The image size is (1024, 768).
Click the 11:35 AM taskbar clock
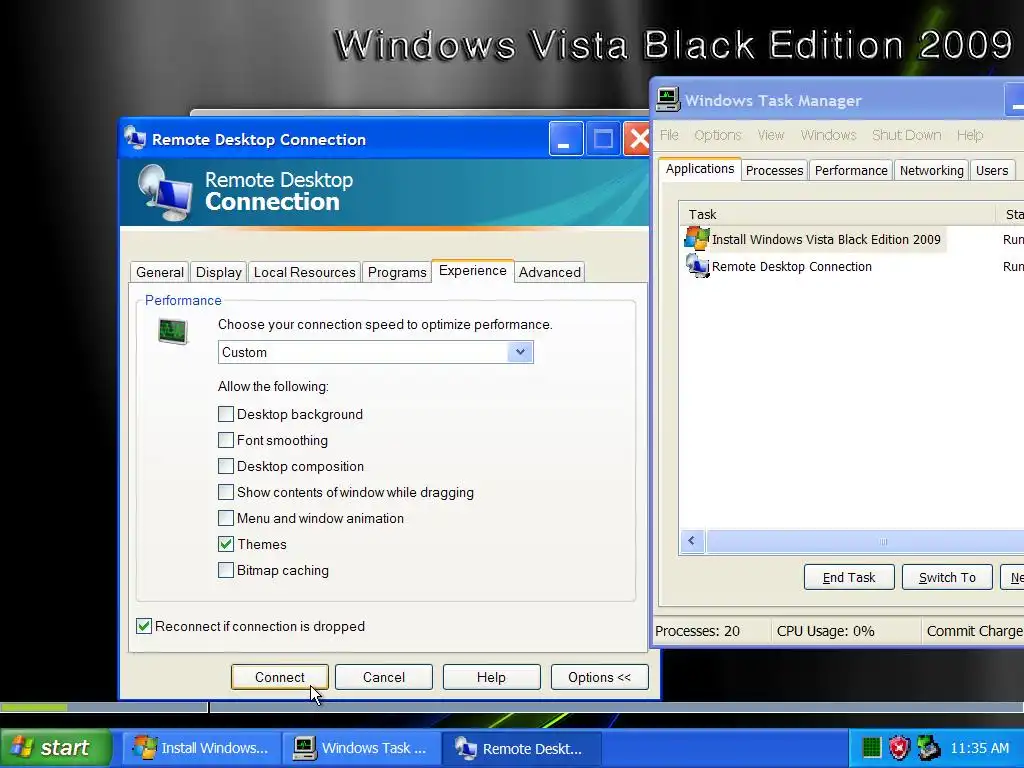(980, 748)
